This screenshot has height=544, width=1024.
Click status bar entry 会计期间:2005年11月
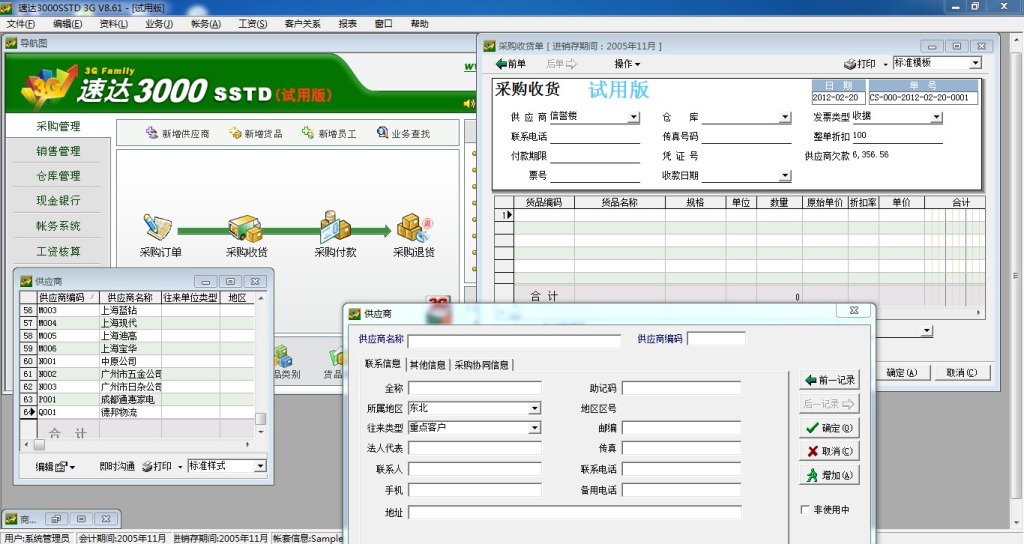[122, 538]
